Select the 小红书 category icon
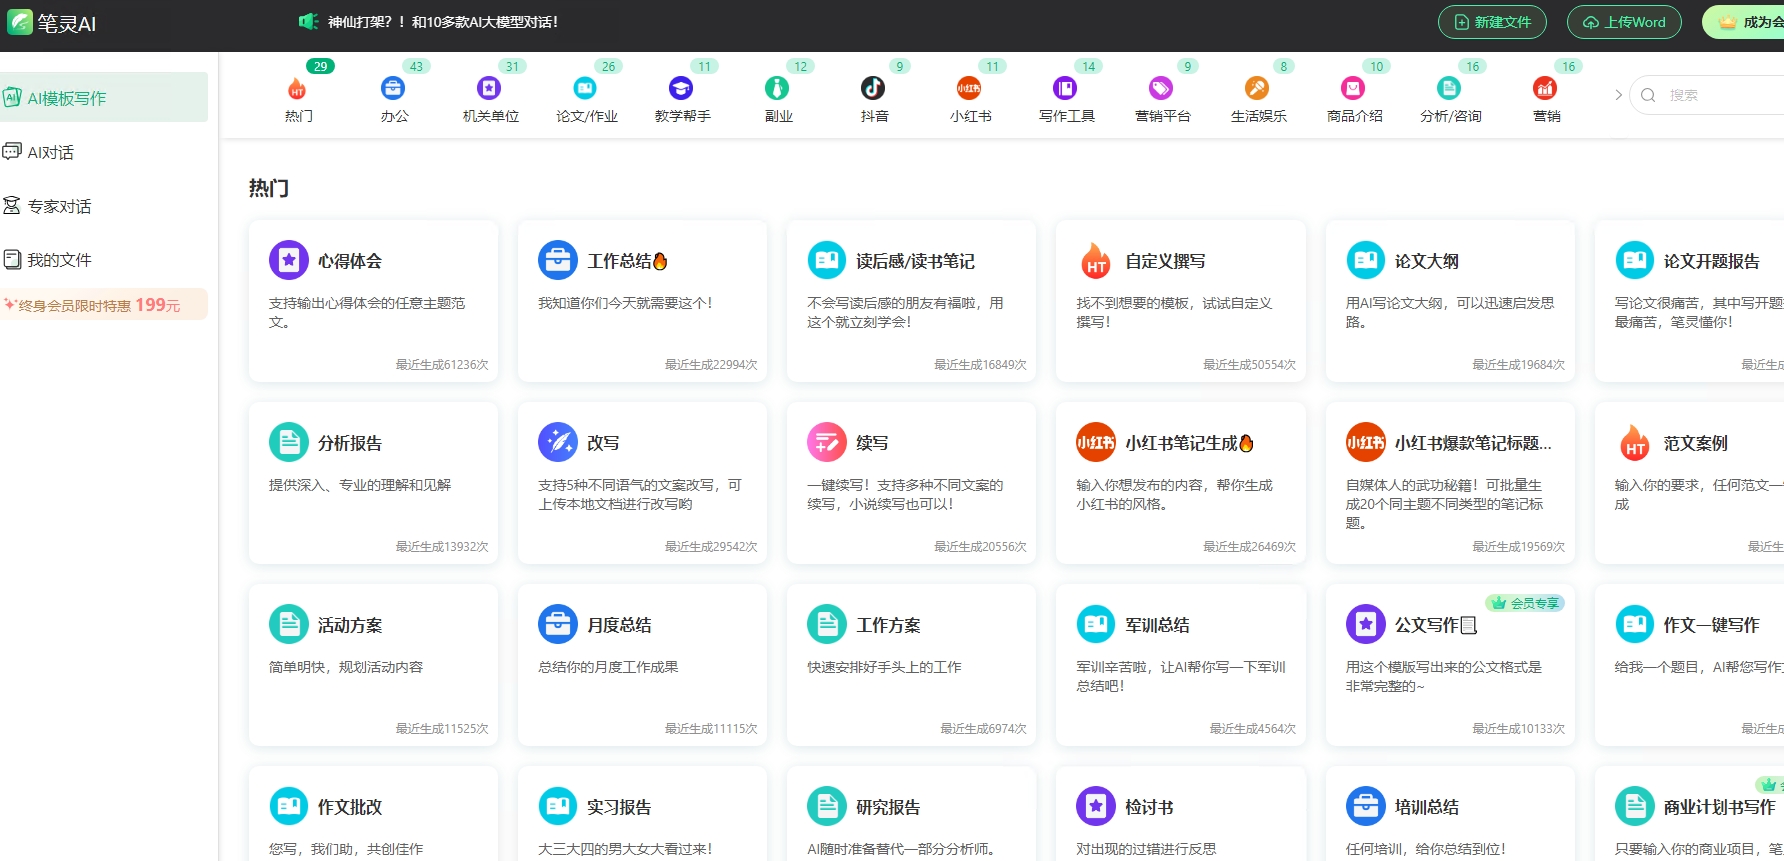This screenshot has width=1784, height=861. (x=969, y=89)
